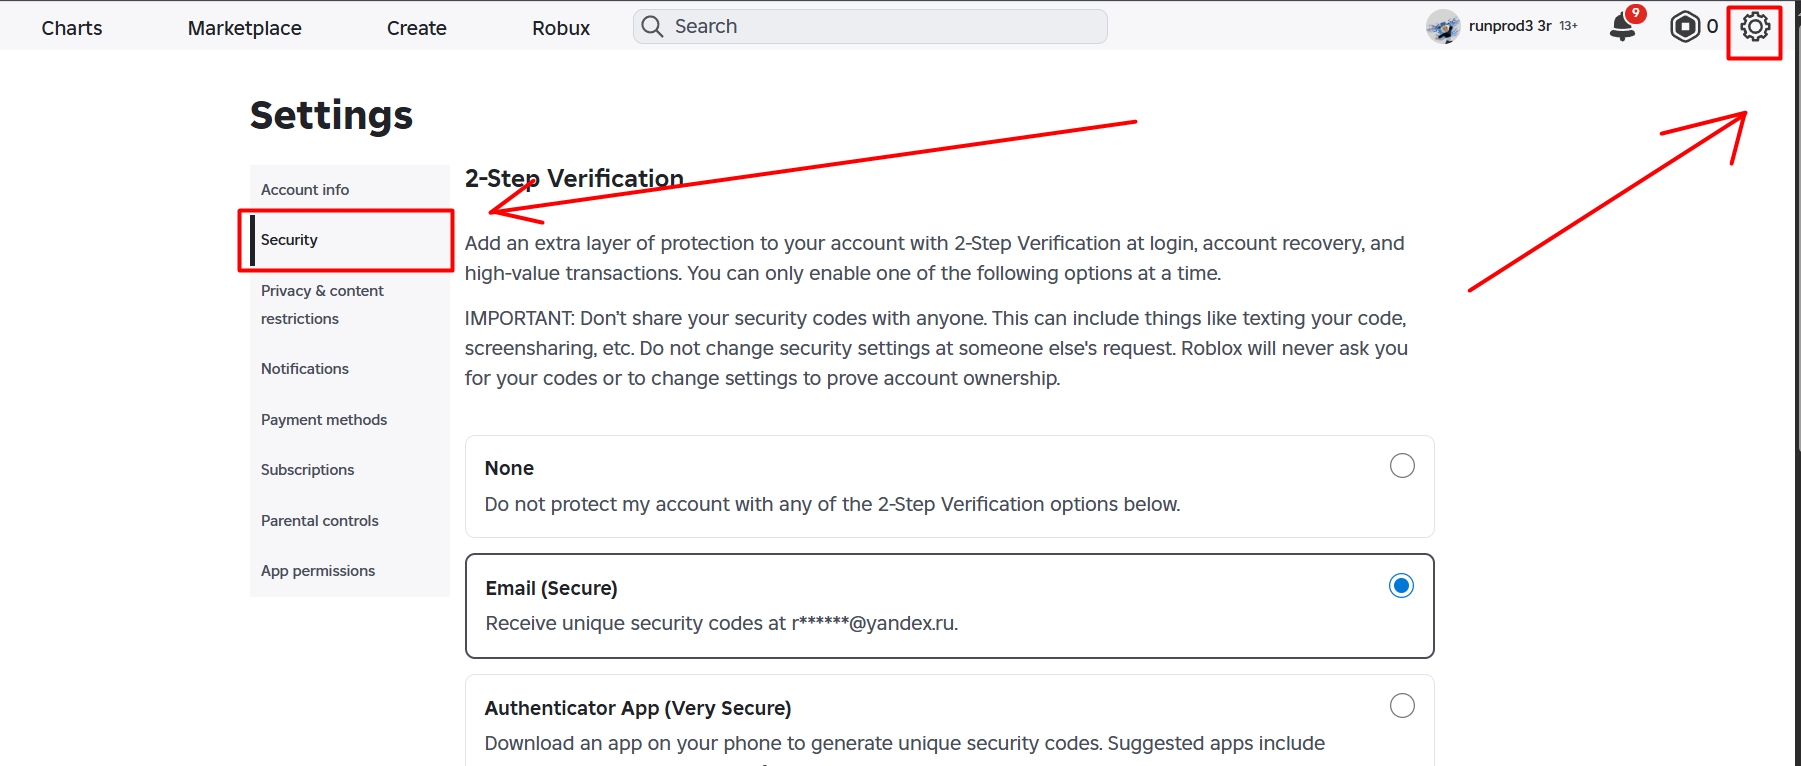Click the Robux balance icon
1801x766 pixels.
[x=1685, y=27]
